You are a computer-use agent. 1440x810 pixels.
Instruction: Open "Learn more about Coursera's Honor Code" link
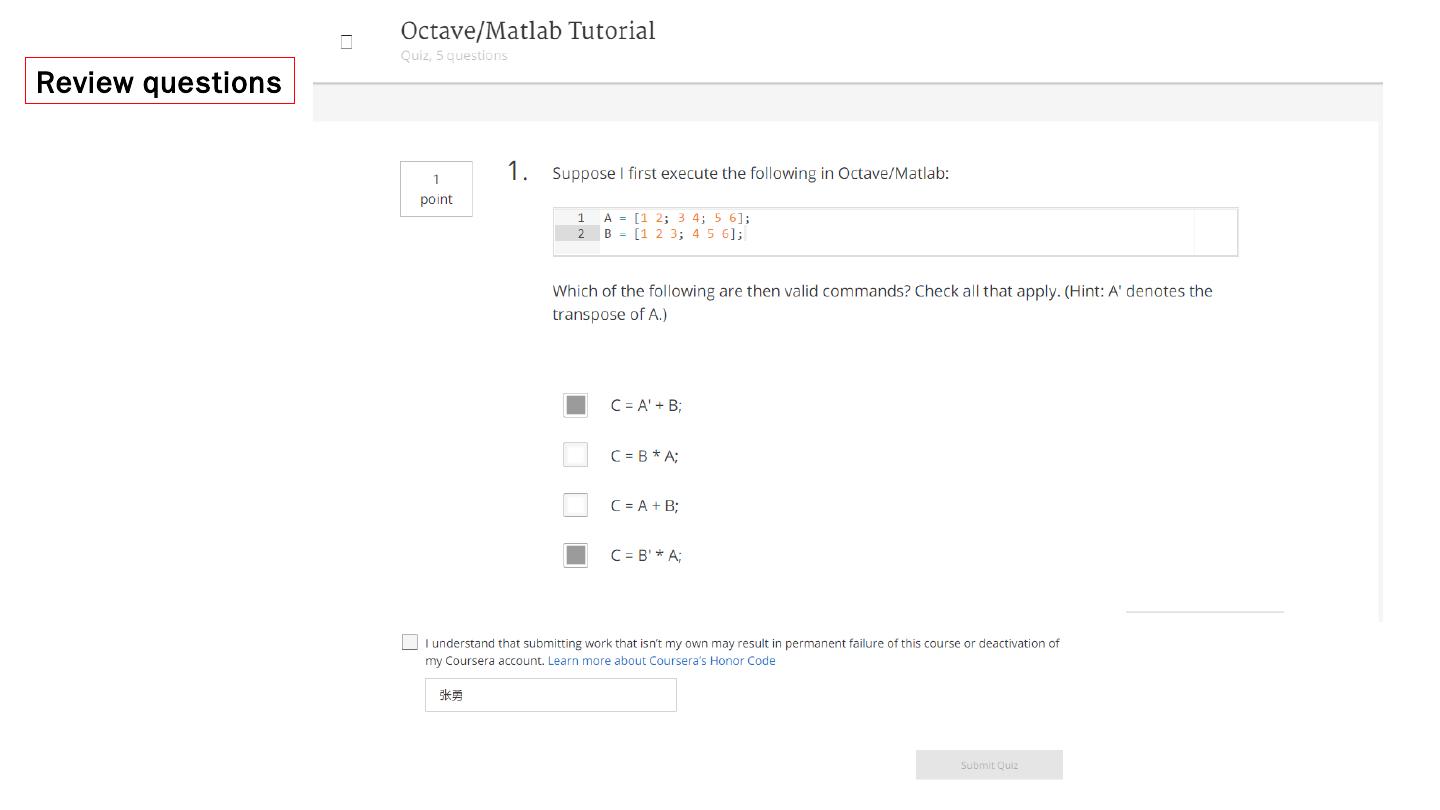point(661,661)
